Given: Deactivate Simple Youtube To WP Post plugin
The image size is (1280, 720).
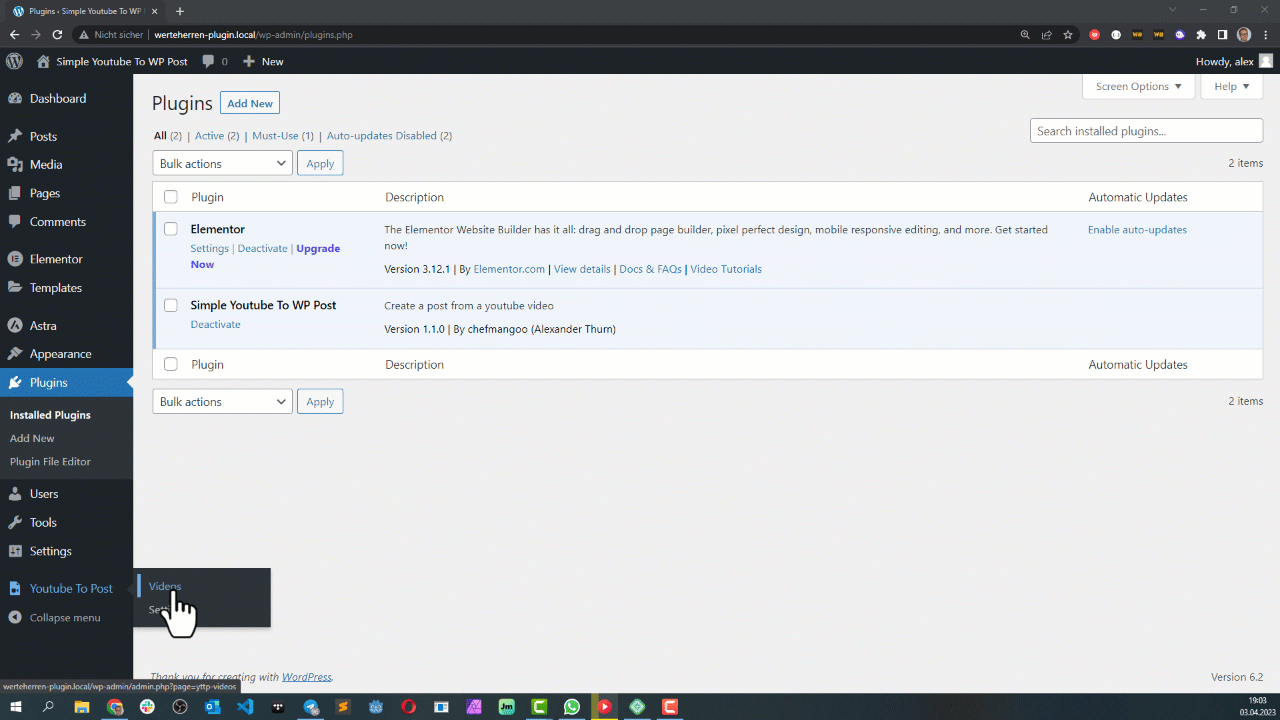Looking at the screenshot, I should [215, 324].
